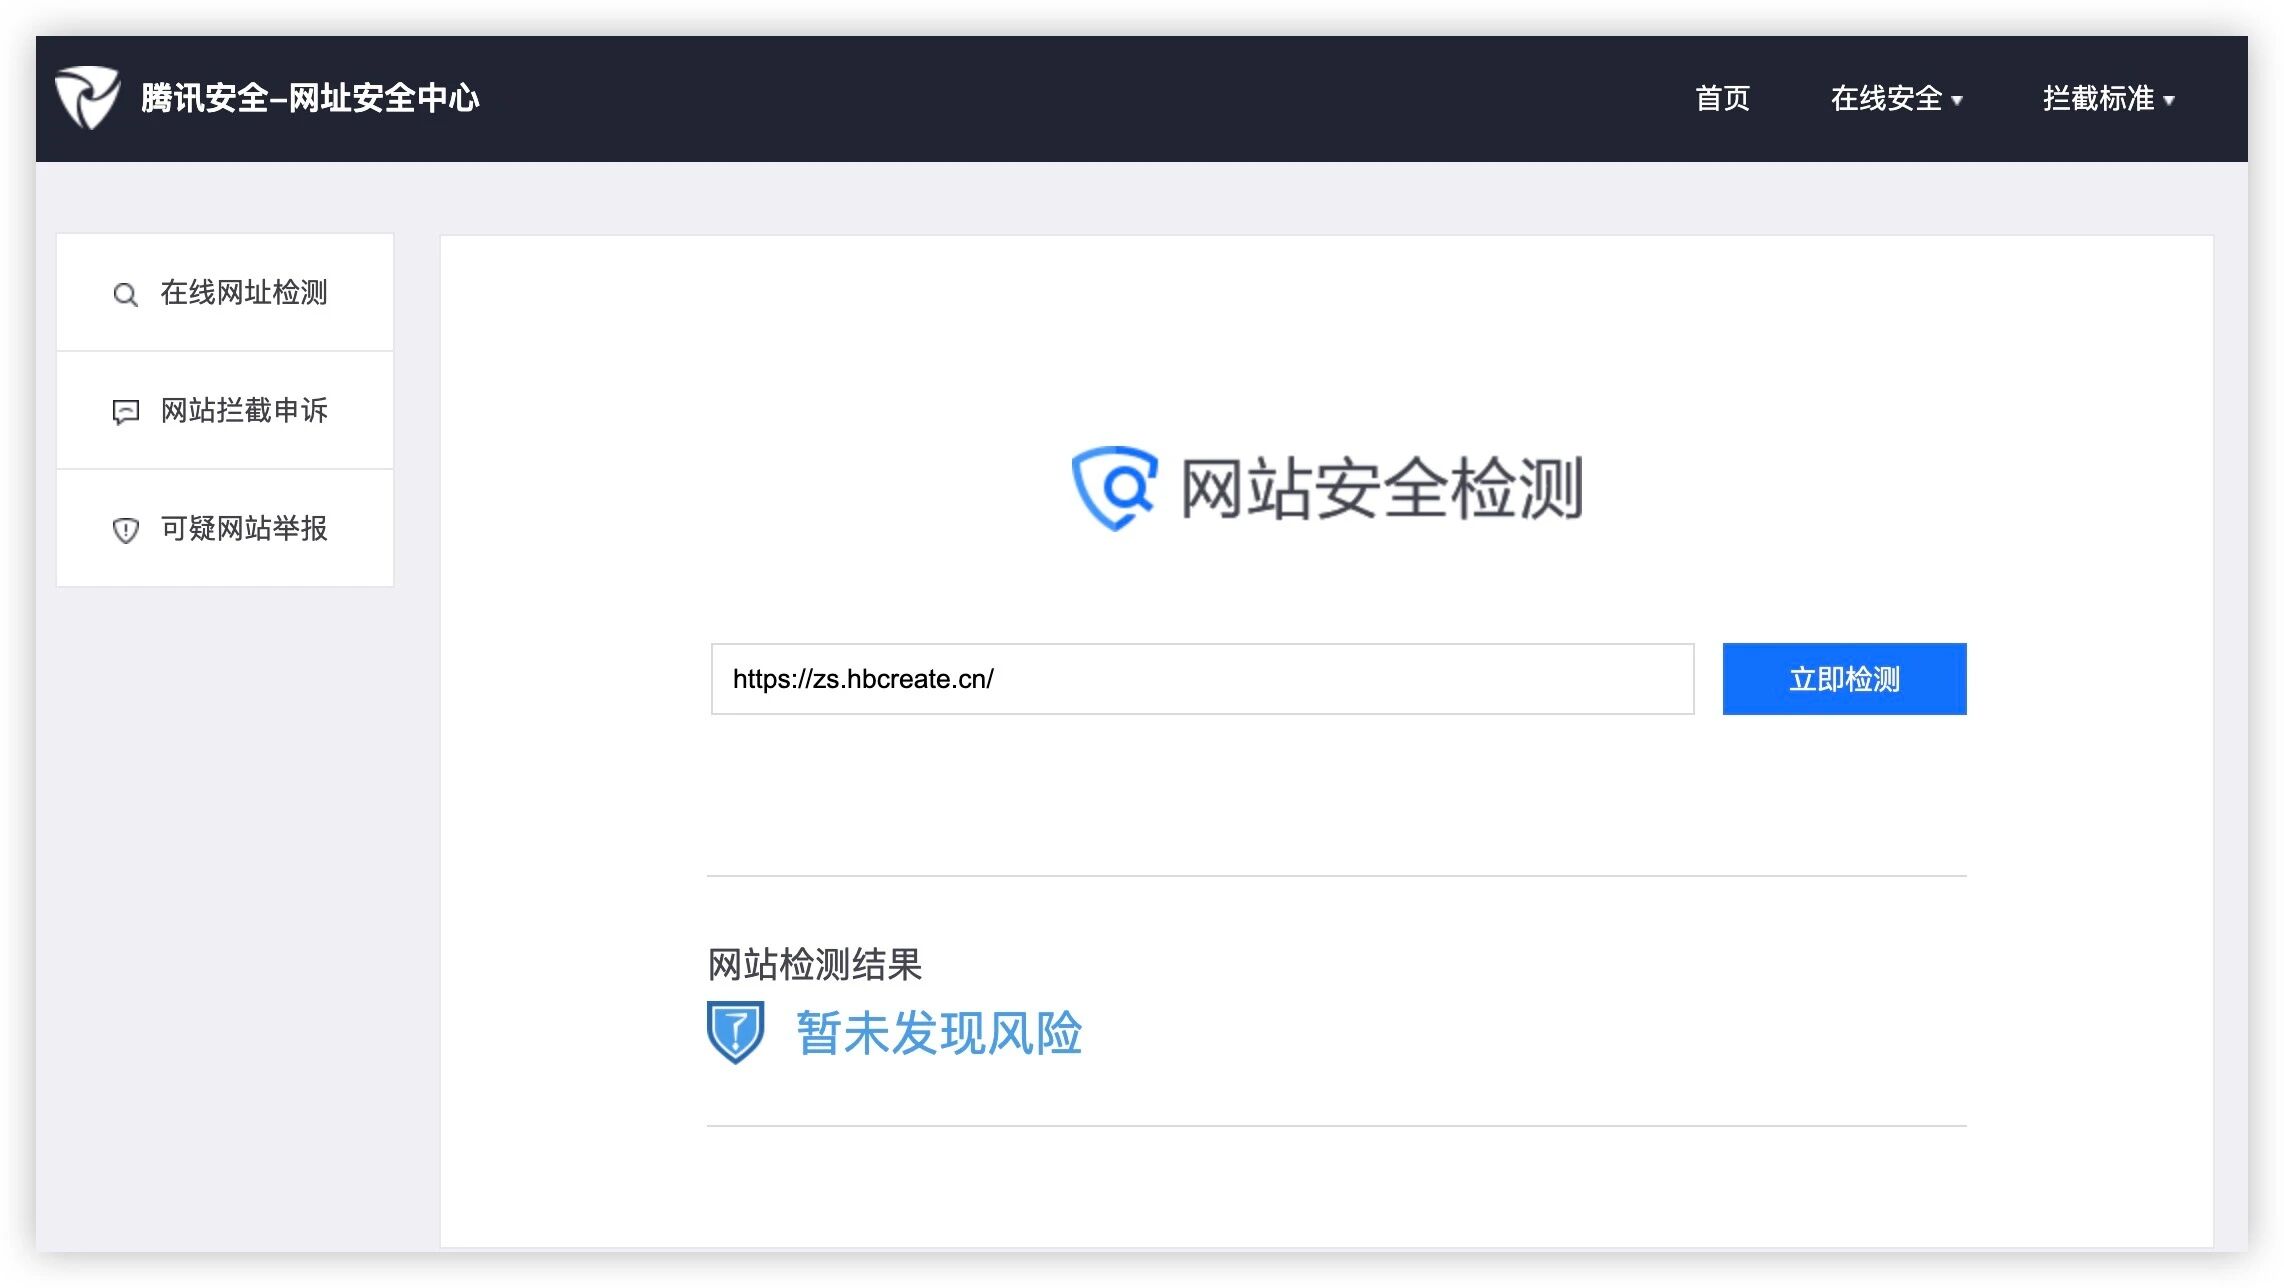2284x1288 pixels.
Task: Click the magnifier icon beside 在线网址检测
Action: pos(125,294)
